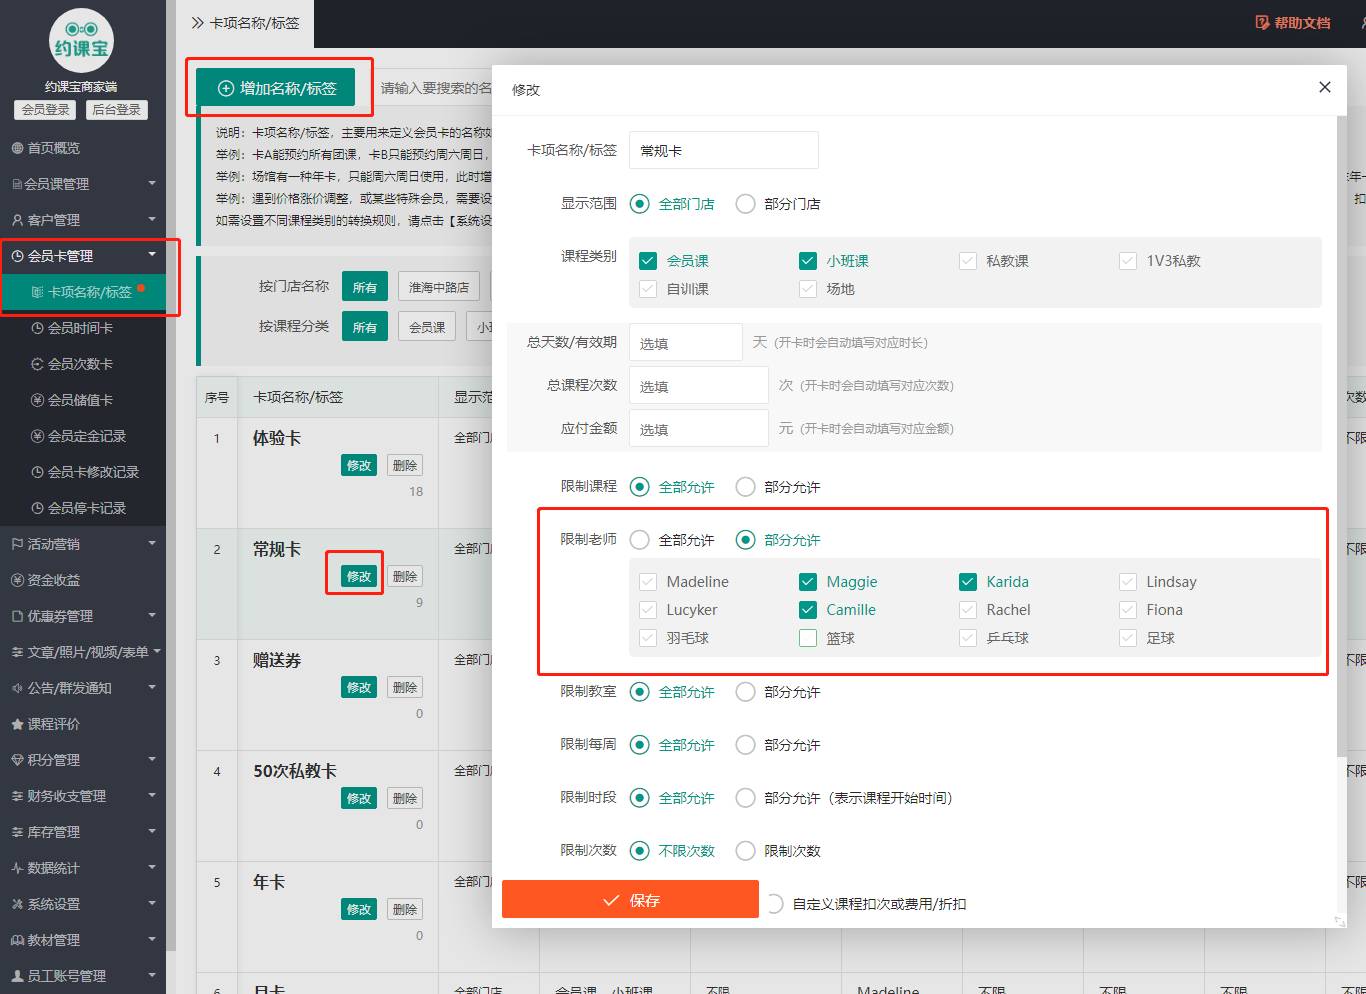Uncheck teacher Karida

(x=968, y=582)
